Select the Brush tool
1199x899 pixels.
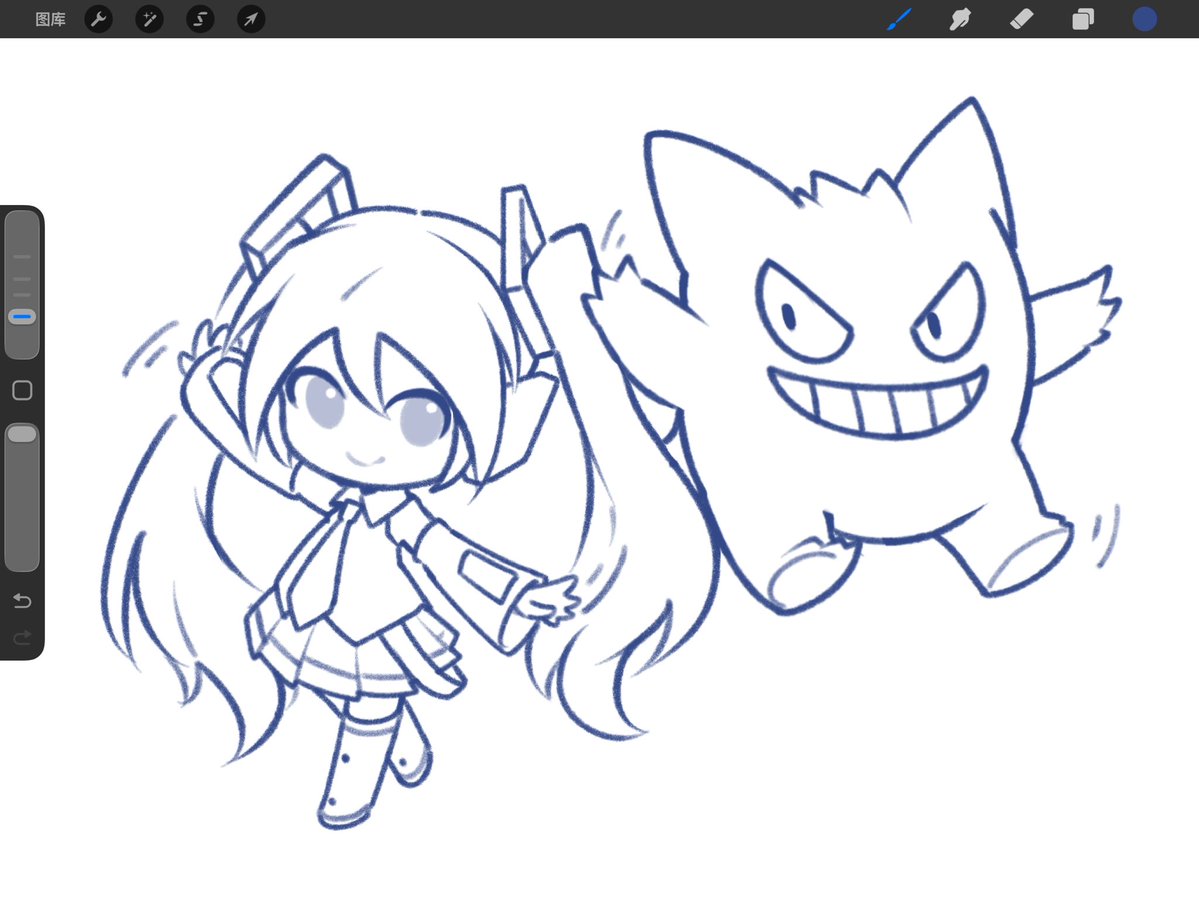tap(899, 19)
